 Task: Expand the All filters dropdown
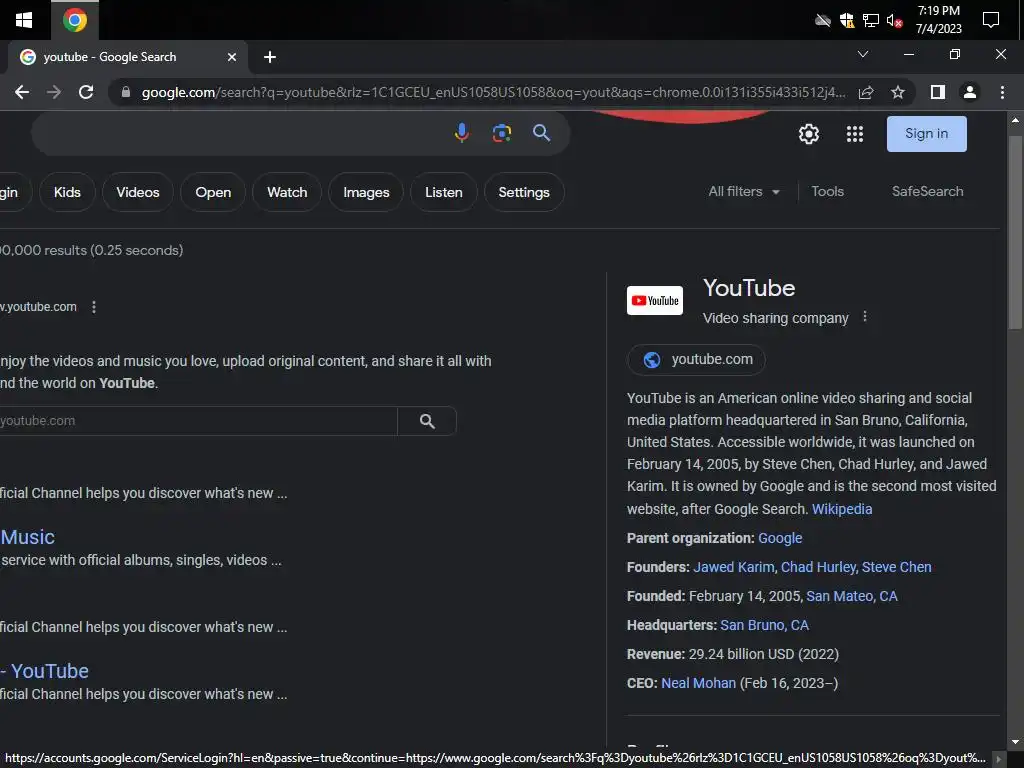pyautogui.click(x=744, y=191)
